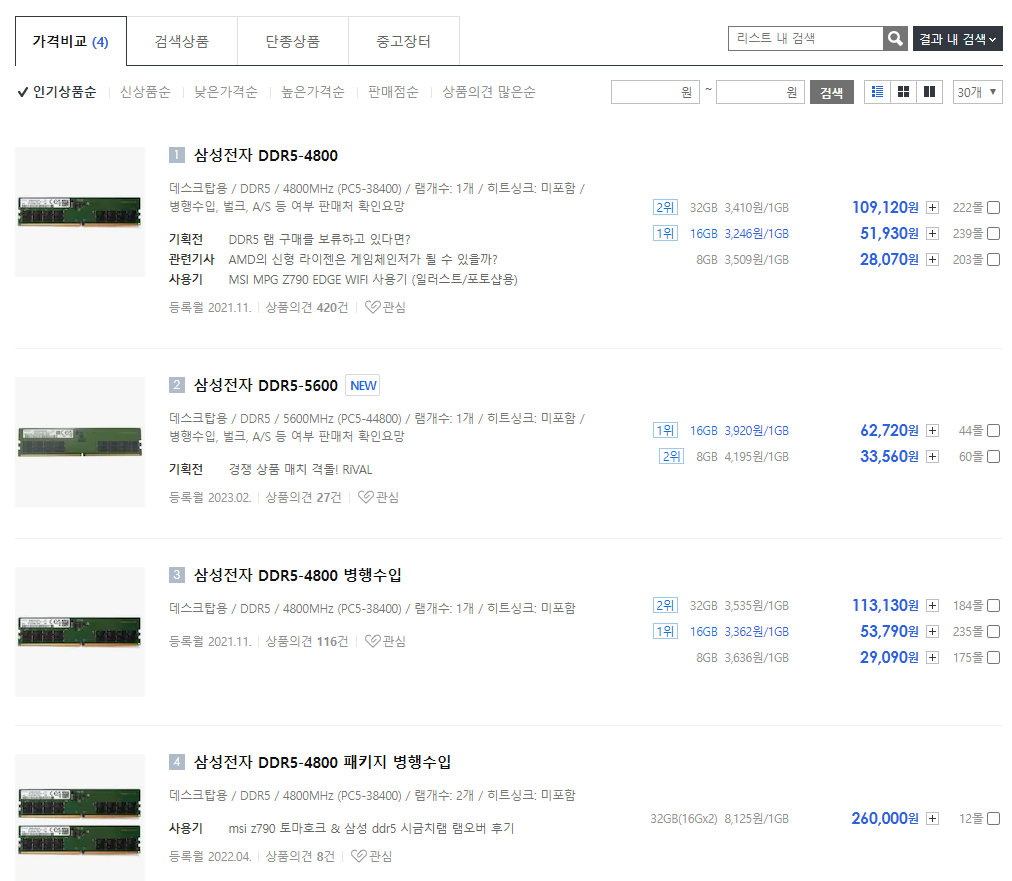Tick checkbox for 260,000원 package option
Viewport: 1012px width, 881px height.
coord(994,818)
